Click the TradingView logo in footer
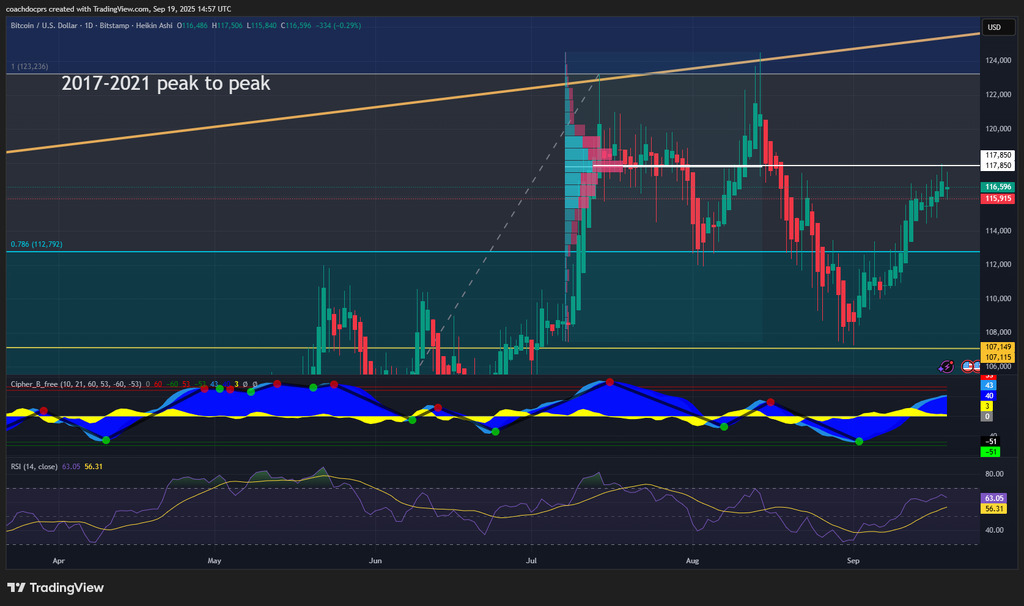This screenshot has height=606, width=1024. 56,588
